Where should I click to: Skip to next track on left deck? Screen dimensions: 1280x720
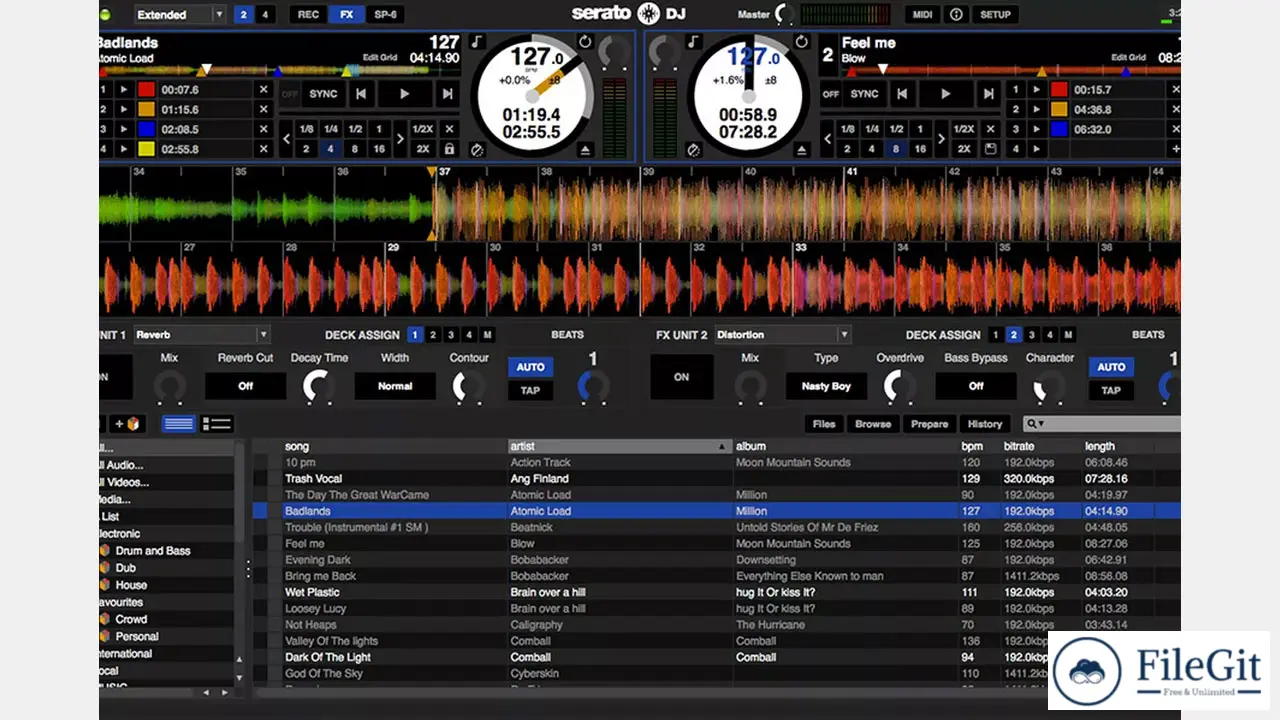click(447, 94)
